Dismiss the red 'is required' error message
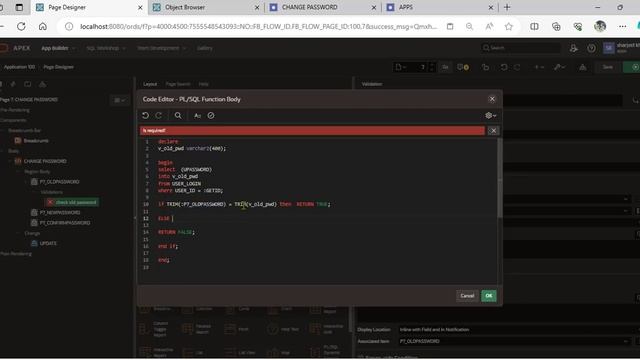640x360 pixels. point(493,131)
